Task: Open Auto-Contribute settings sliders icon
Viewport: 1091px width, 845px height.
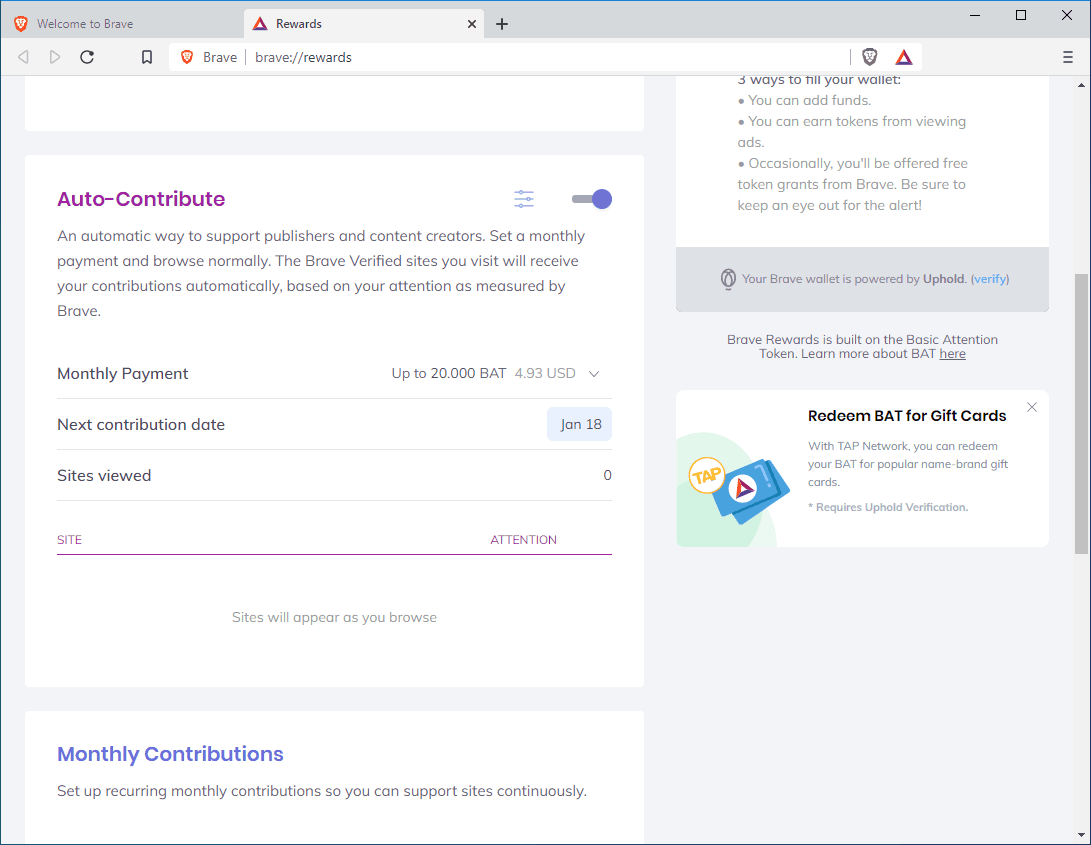Action: (x=524, y=199)
